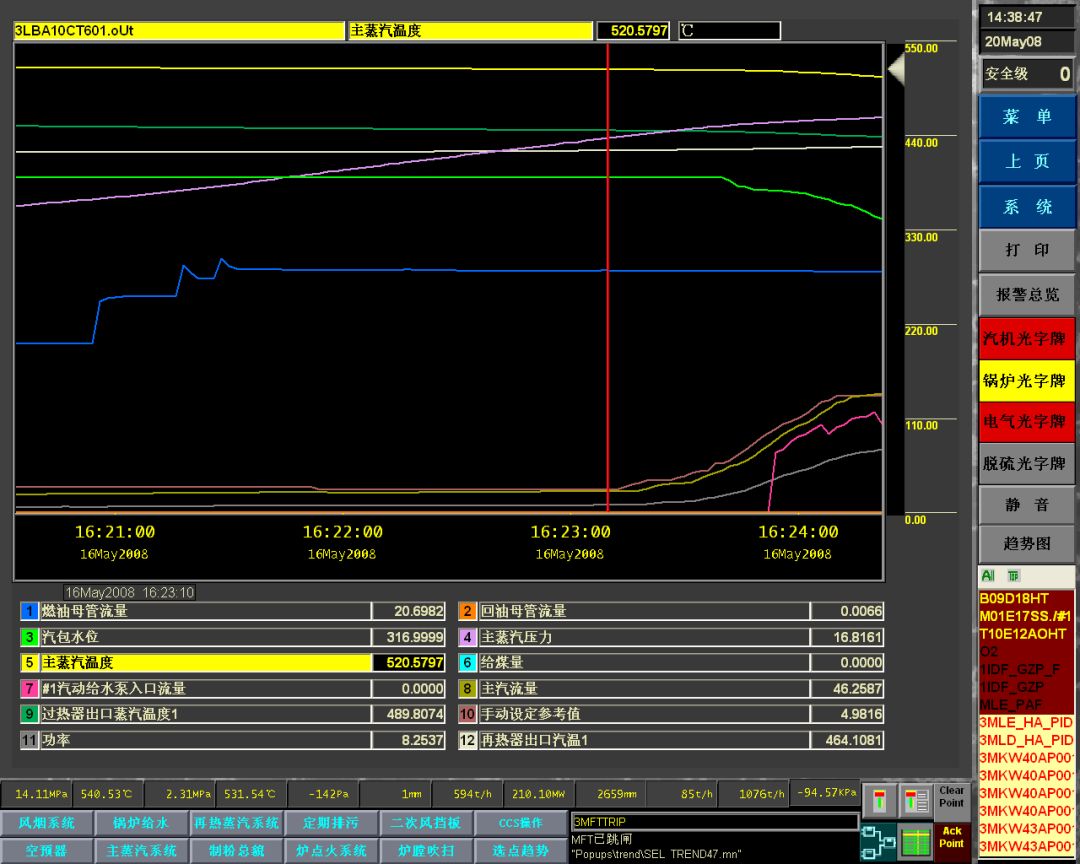Select yellow swatch 5 主蒸汽温度
Screen dimensions: 1080x864
pos(30,663)
